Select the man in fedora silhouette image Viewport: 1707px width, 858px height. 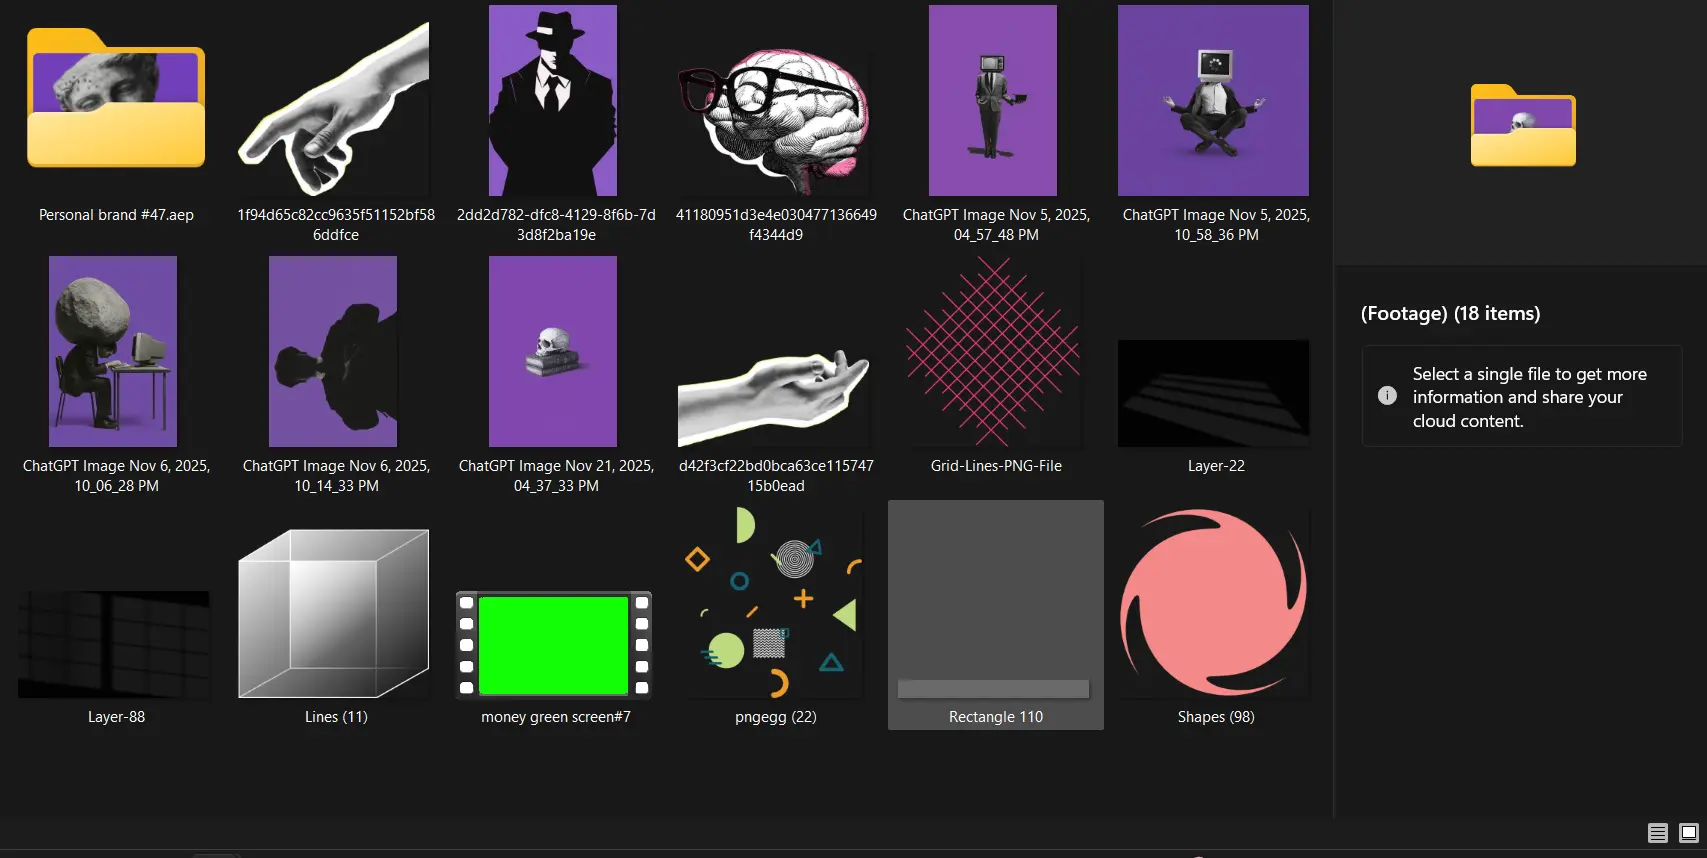553,101
